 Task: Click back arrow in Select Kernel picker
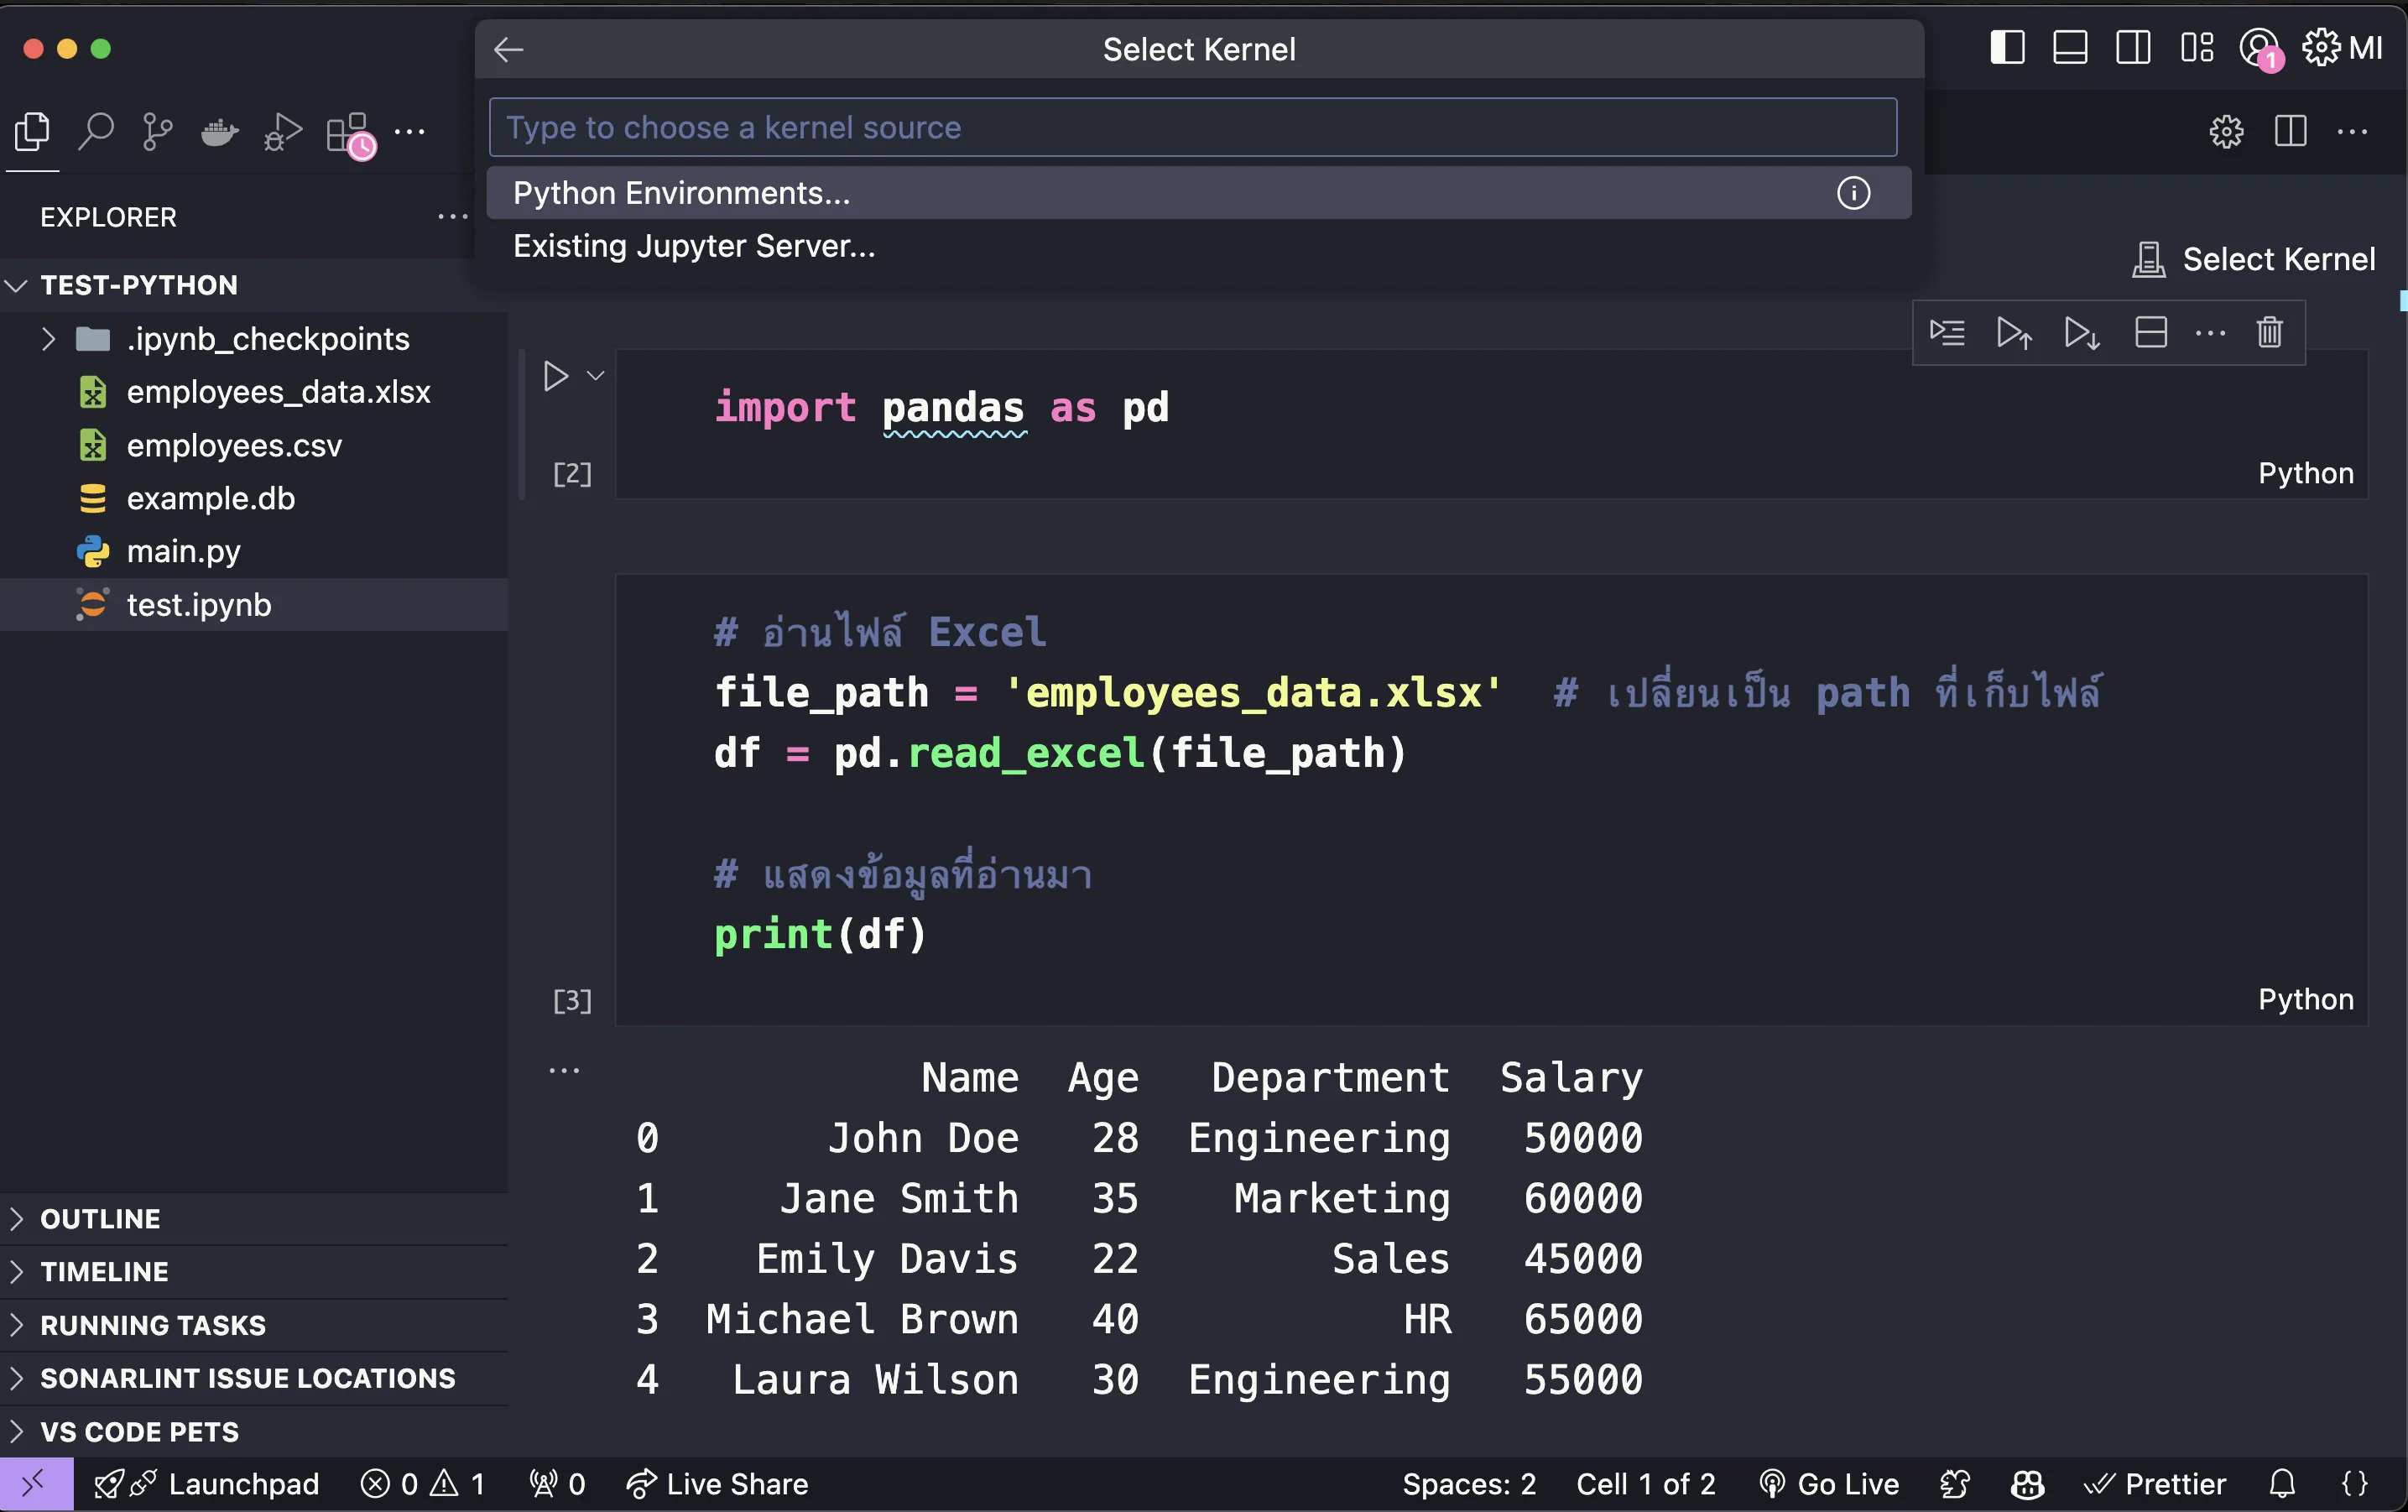click(x=509, y=49)
